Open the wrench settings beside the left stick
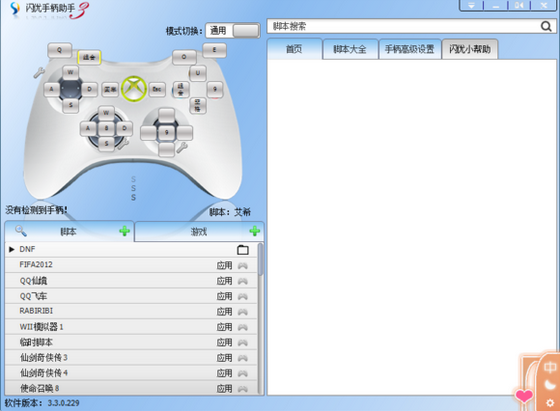This screenshot has width=560, height=411. coord(39,72)
